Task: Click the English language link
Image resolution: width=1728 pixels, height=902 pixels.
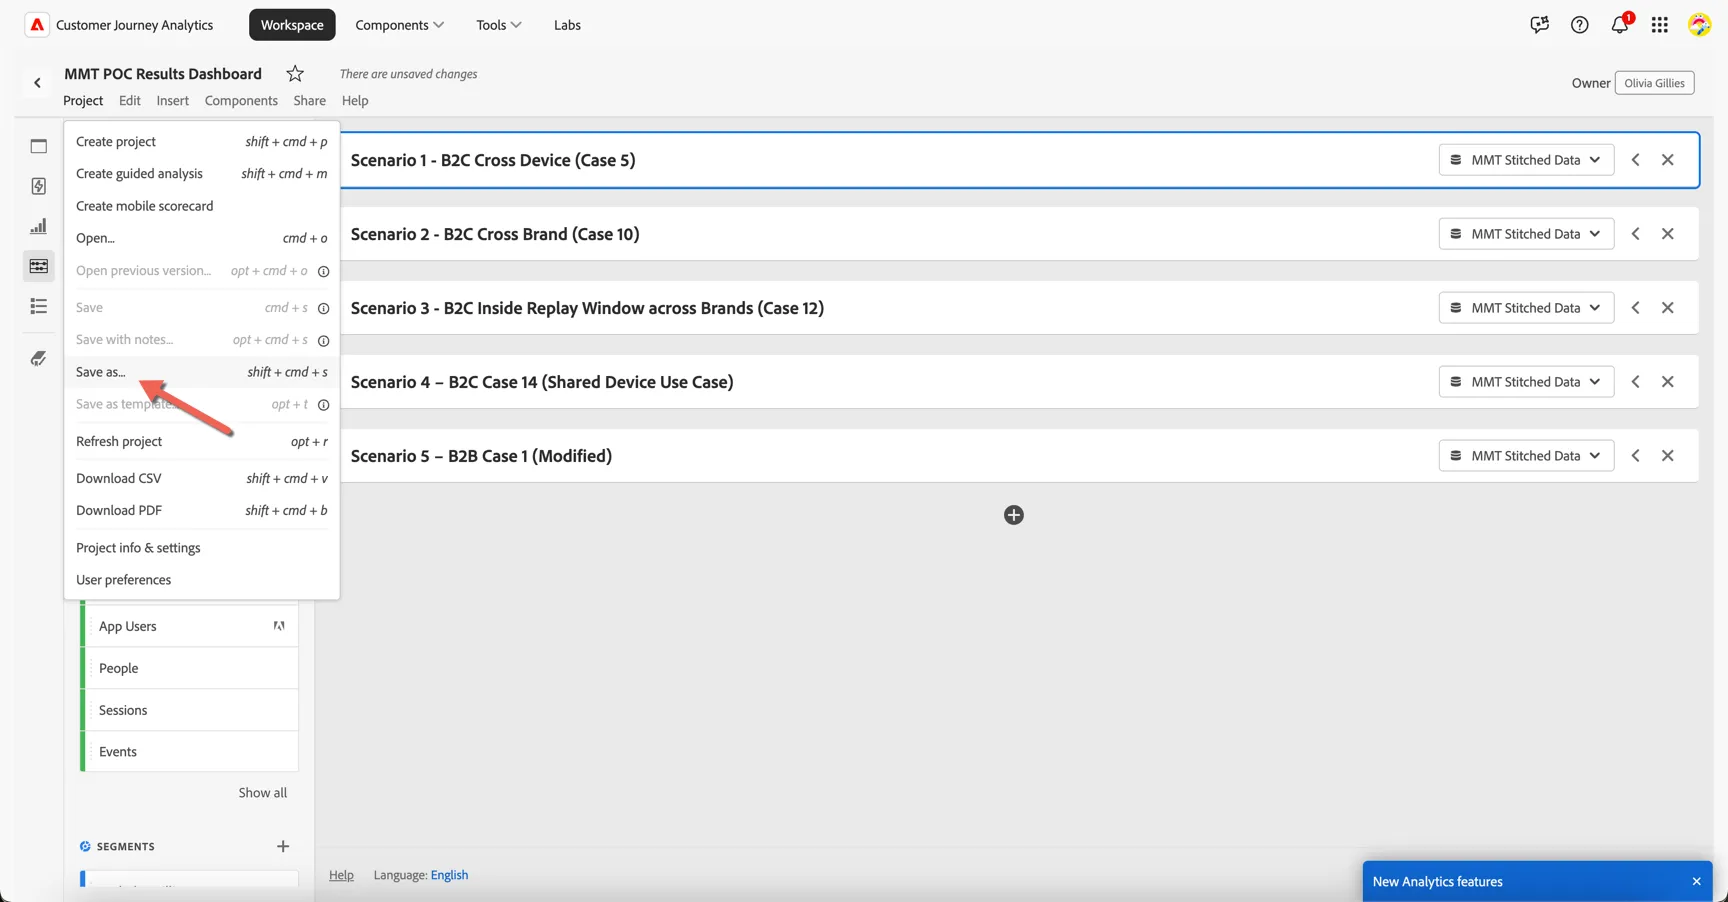Action: (449, 875)
